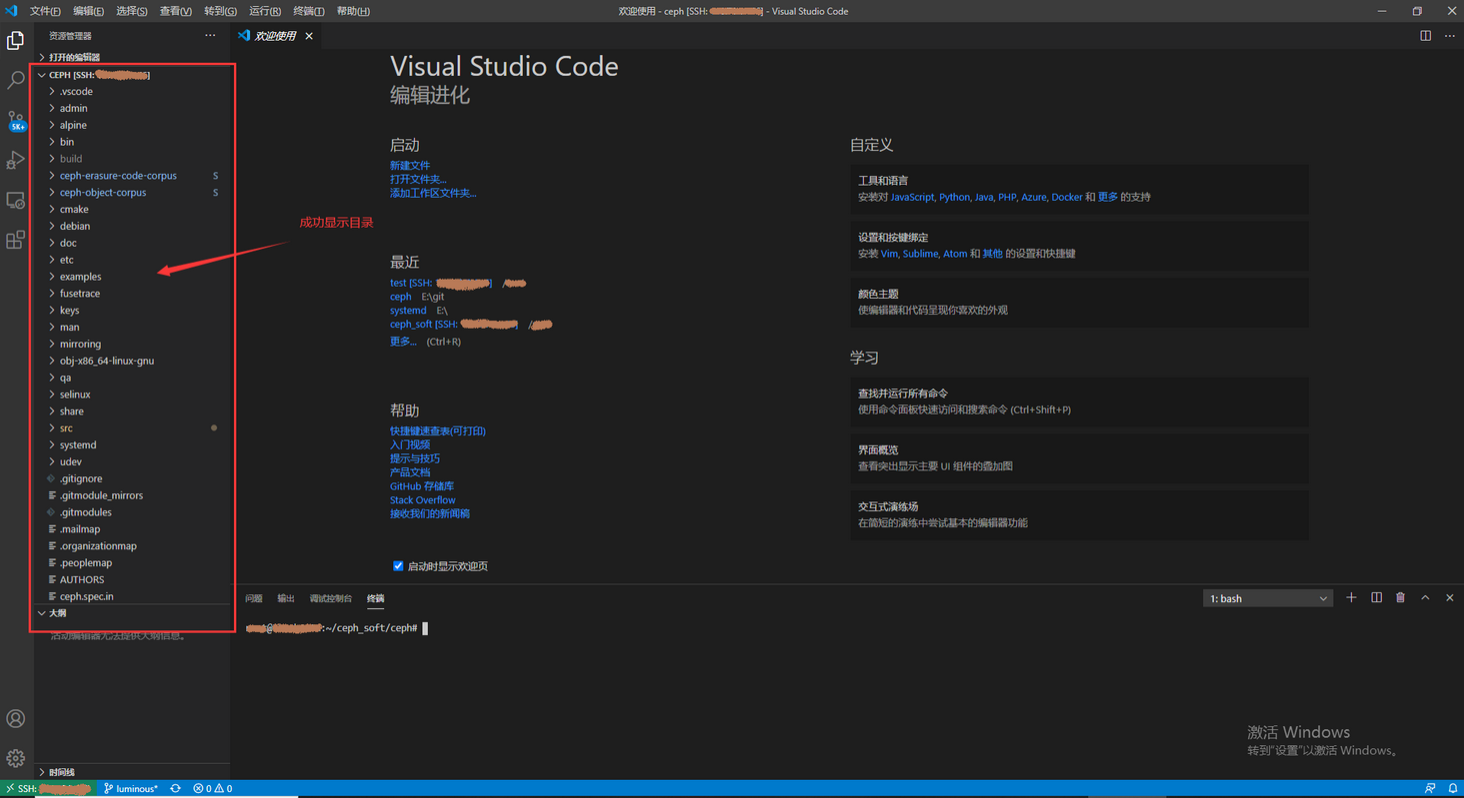The height and width of the screenshot is (798, 1464).
Task: Click the SSH remote indicator in status bar
Action: (x=48, y=789)
